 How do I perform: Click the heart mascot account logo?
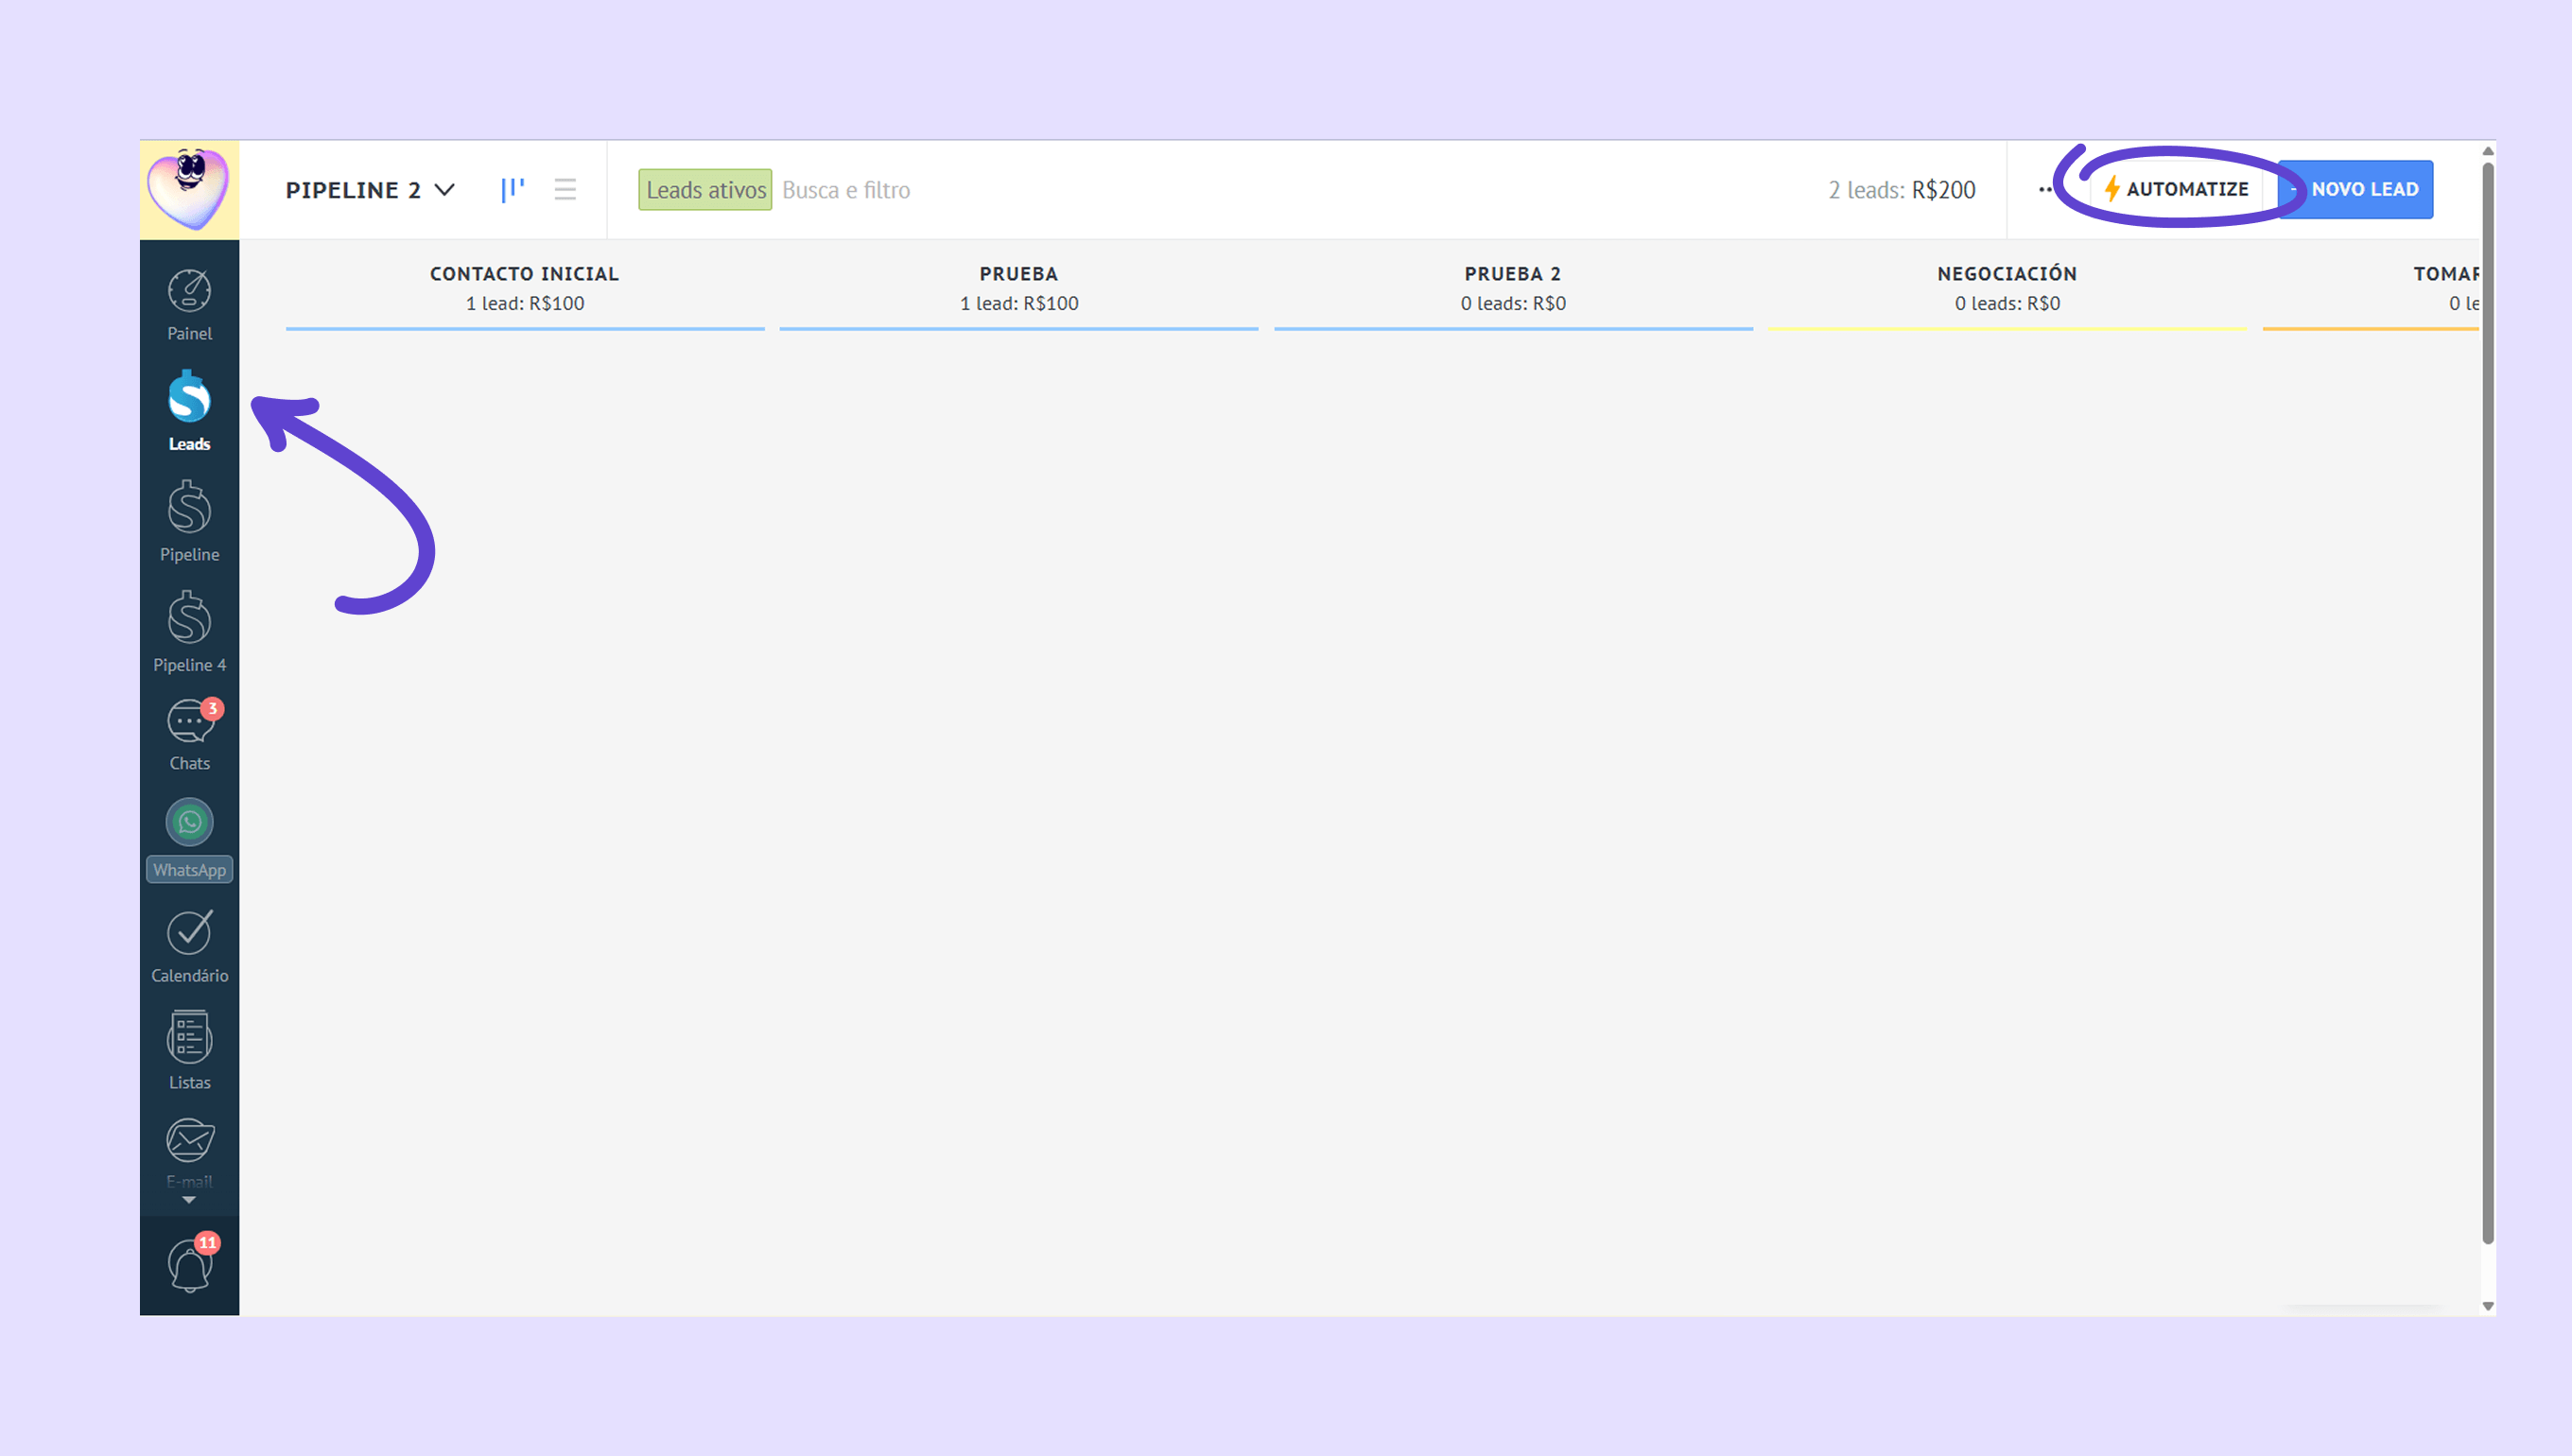(x=189, y=189)
